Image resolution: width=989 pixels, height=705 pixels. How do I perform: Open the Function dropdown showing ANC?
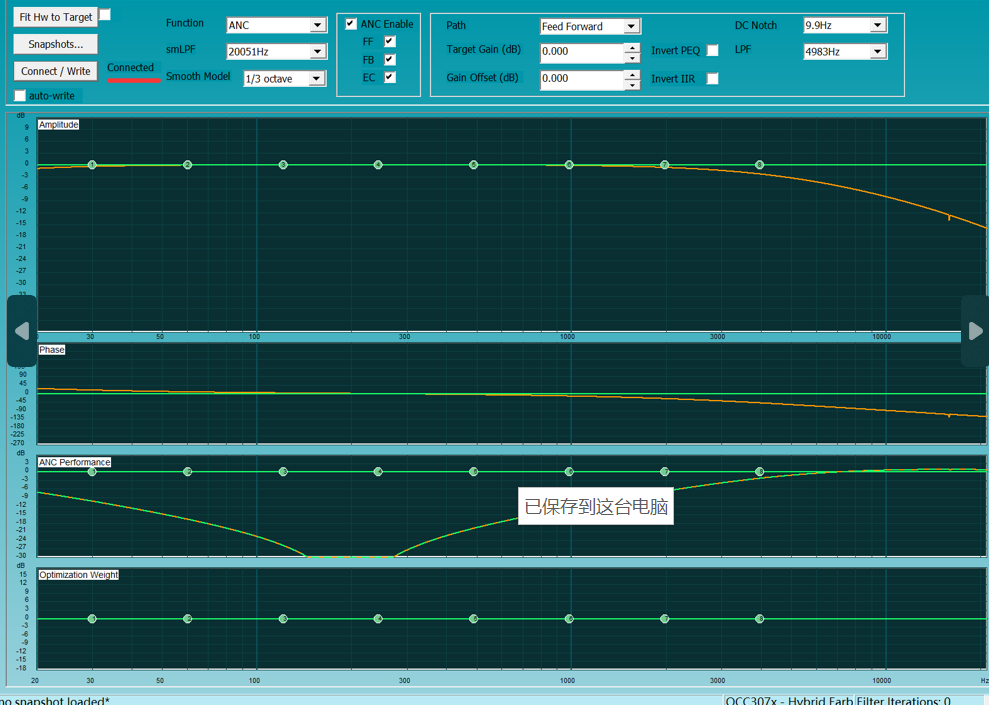[276, 25]
